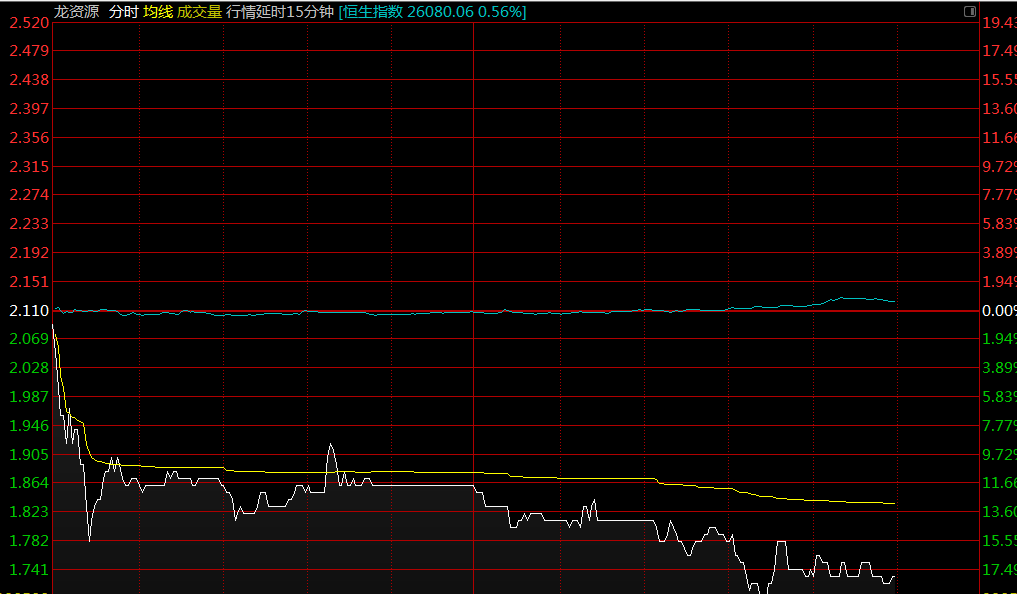Toggle the yellow 均线 average line legend
The height and width of the screenshot is (594, 1017).
[158, 12]
